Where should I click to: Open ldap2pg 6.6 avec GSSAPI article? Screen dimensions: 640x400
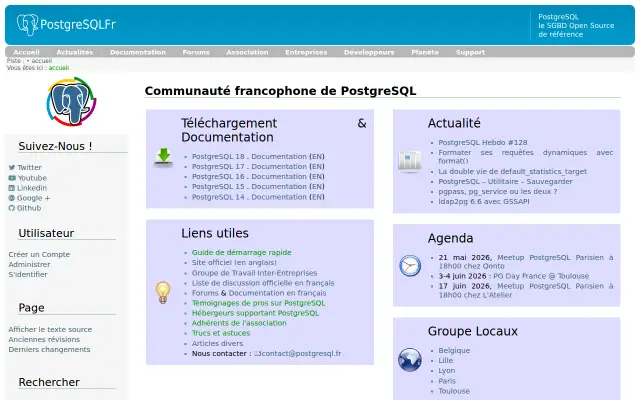coord(484,201)
